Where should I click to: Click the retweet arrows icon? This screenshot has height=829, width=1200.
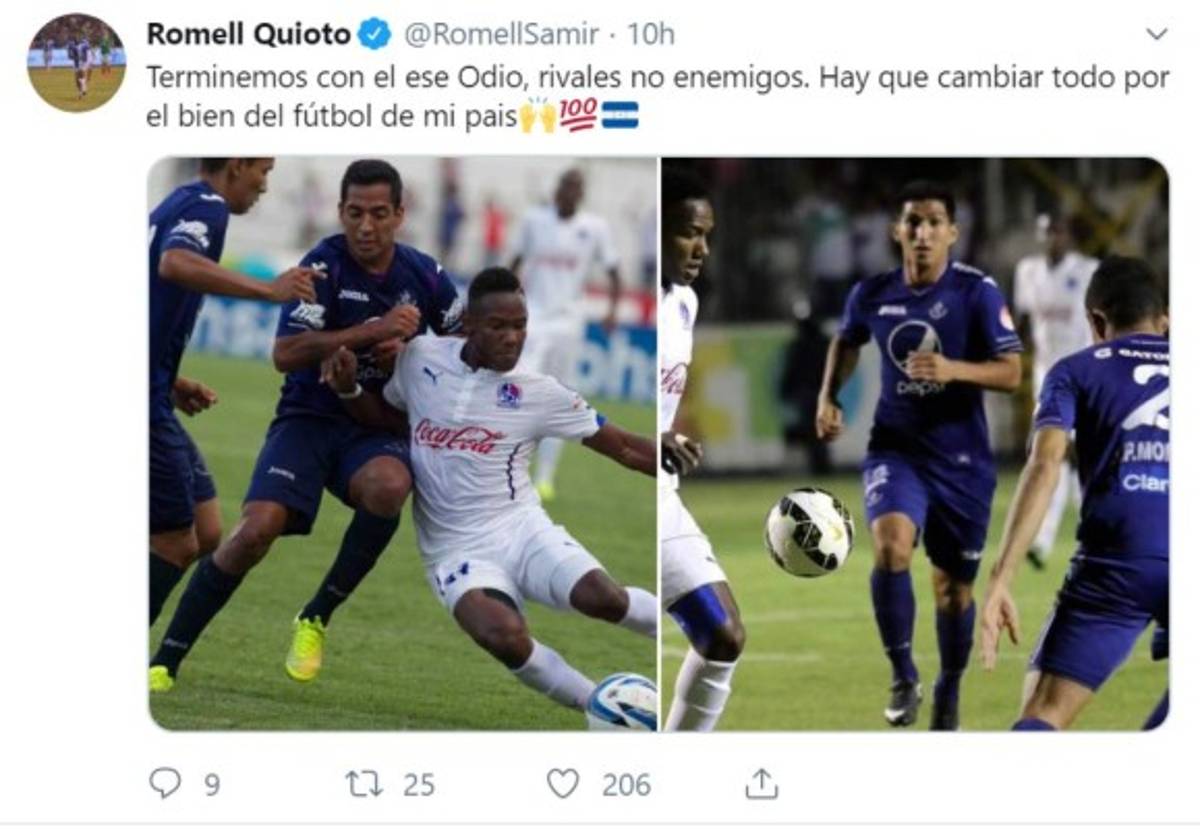click(x=364, y=784)
